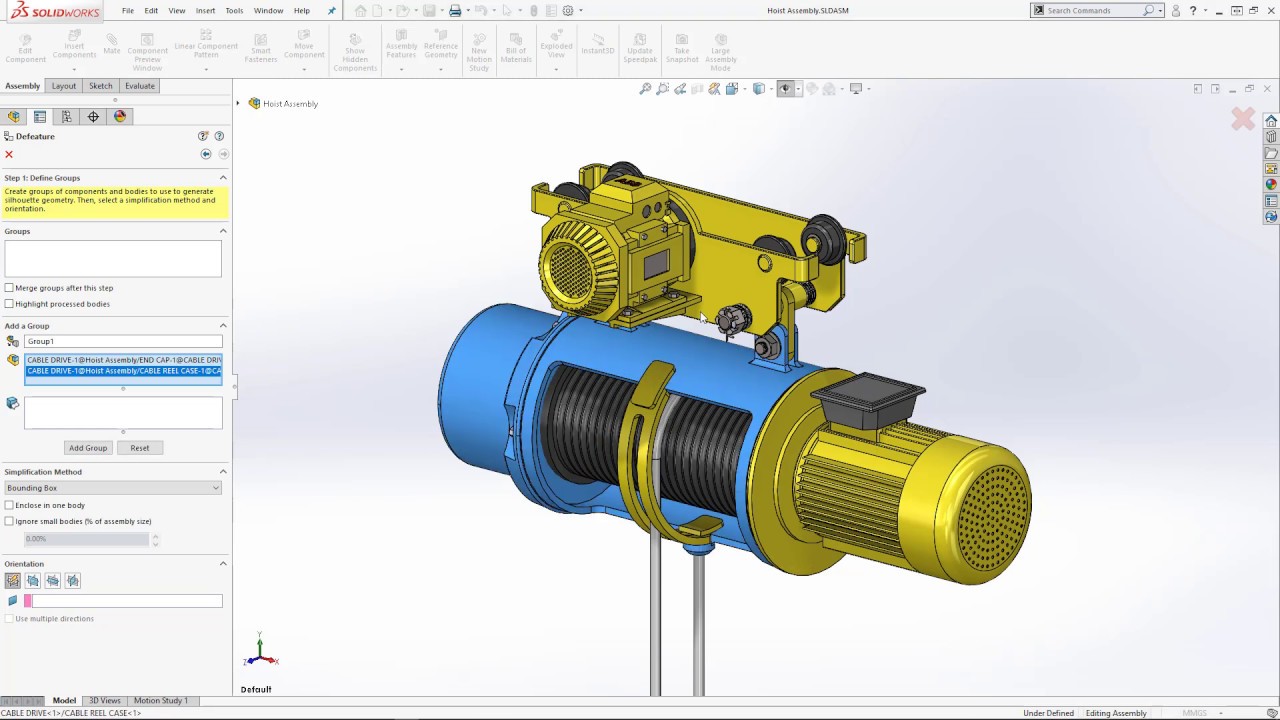Collapse the Orientation section
The height and width of the screenshot is (720, 1280).
[x=223, y=564]
